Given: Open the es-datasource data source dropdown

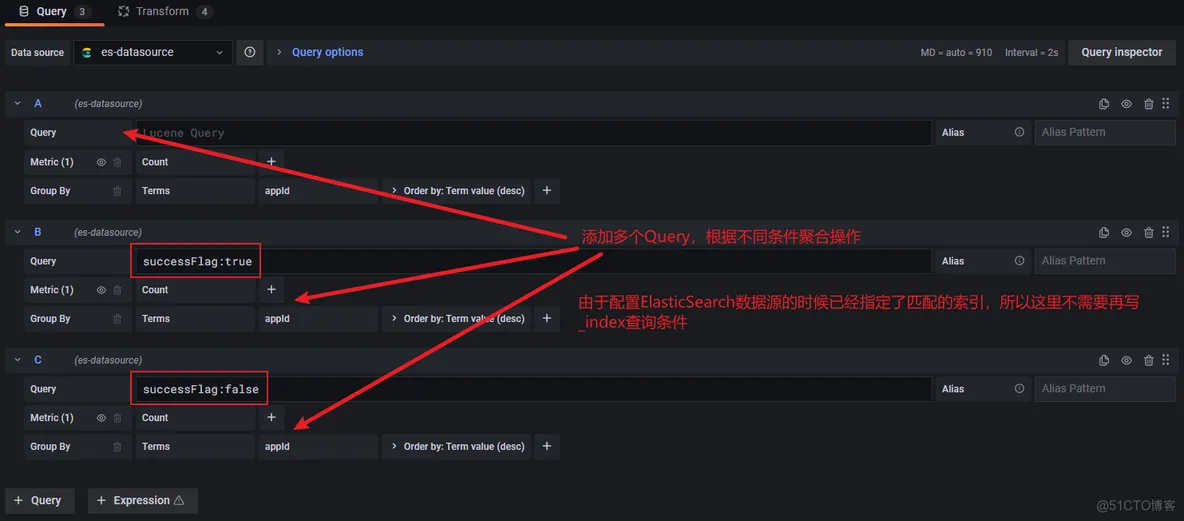Looking at the screenshot, I should pyautogui.click(x=153, y=52).
